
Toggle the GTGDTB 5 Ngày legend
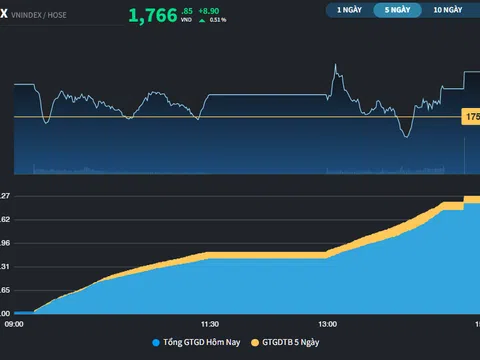pos(285,342)
